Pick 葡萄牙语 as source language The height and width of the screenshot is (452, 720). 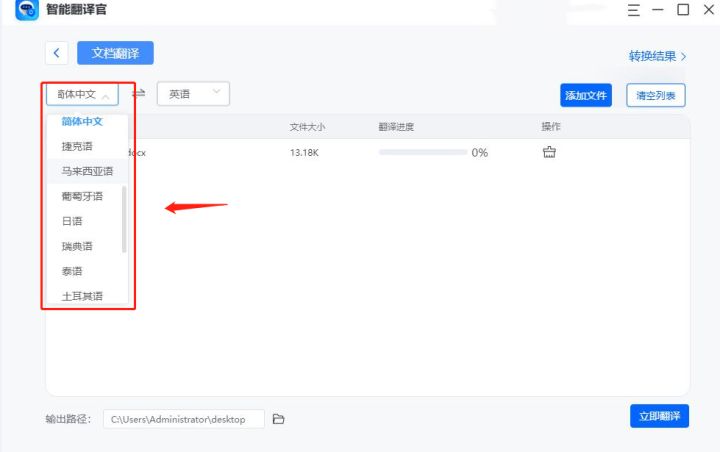pos(82,196)
